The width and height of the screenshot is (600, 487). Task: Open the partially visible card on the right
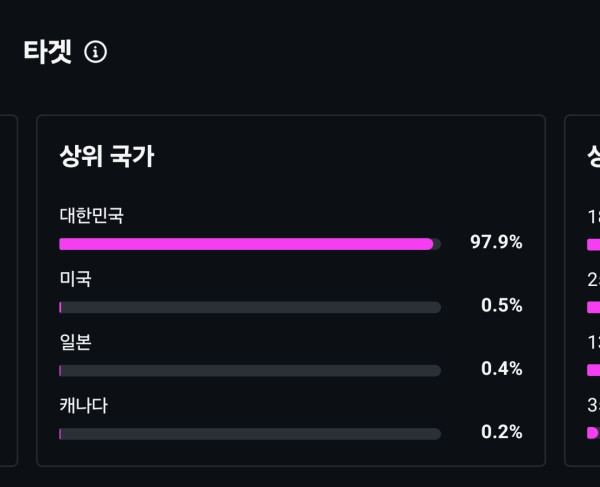(x=582, y=290)
